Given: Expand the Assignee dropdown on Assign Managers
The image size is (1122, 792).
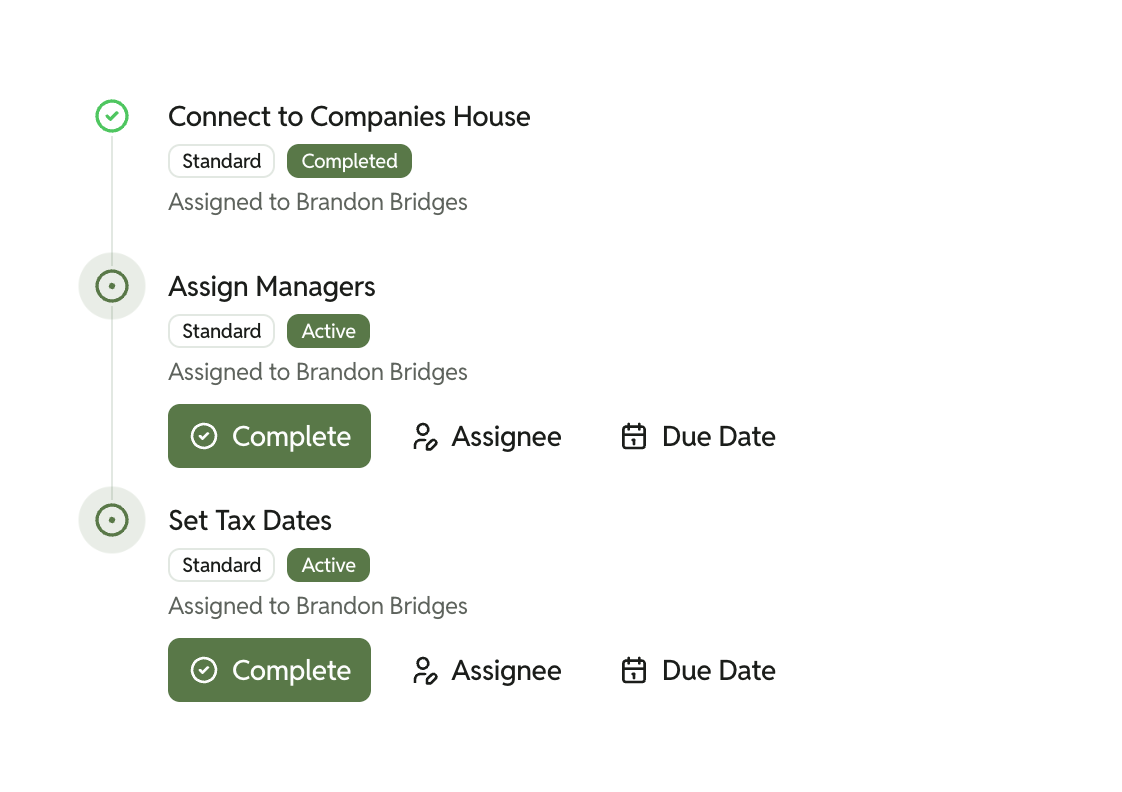Looking at the screenshot, I should (x=486, y=436).
